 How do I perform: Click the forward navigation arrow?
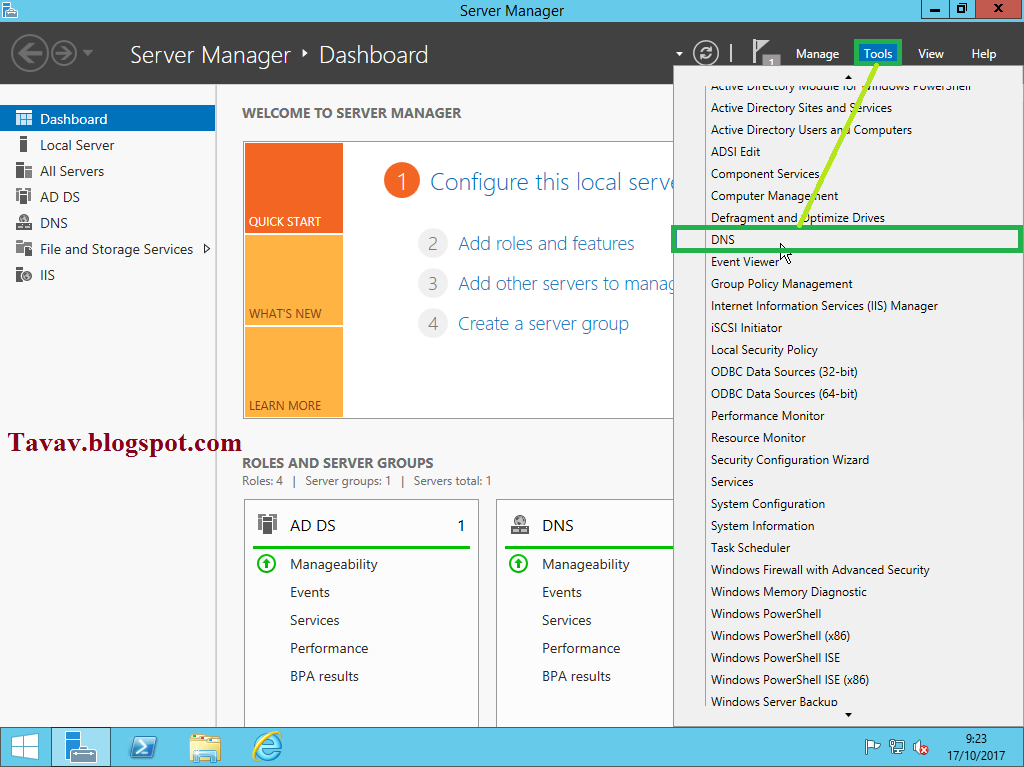point(64,53)
